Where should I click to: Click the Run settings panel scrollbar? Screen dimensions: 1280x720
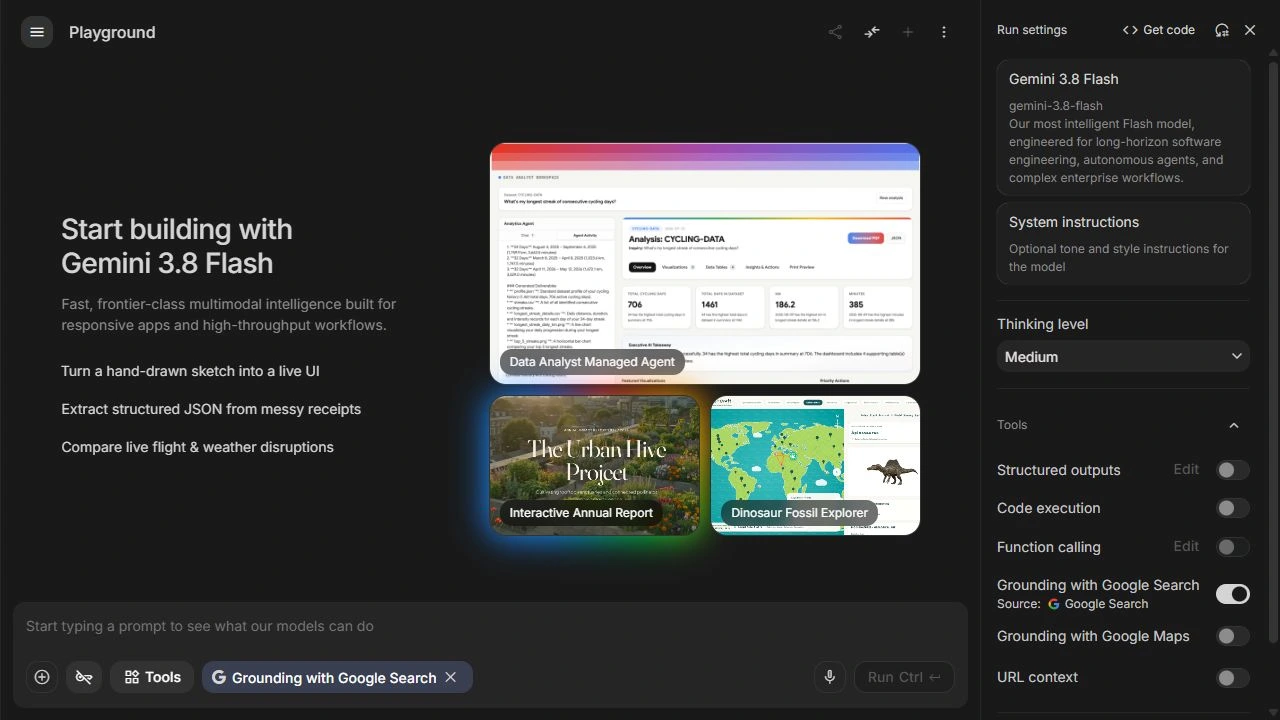[x=1273, y=350]
